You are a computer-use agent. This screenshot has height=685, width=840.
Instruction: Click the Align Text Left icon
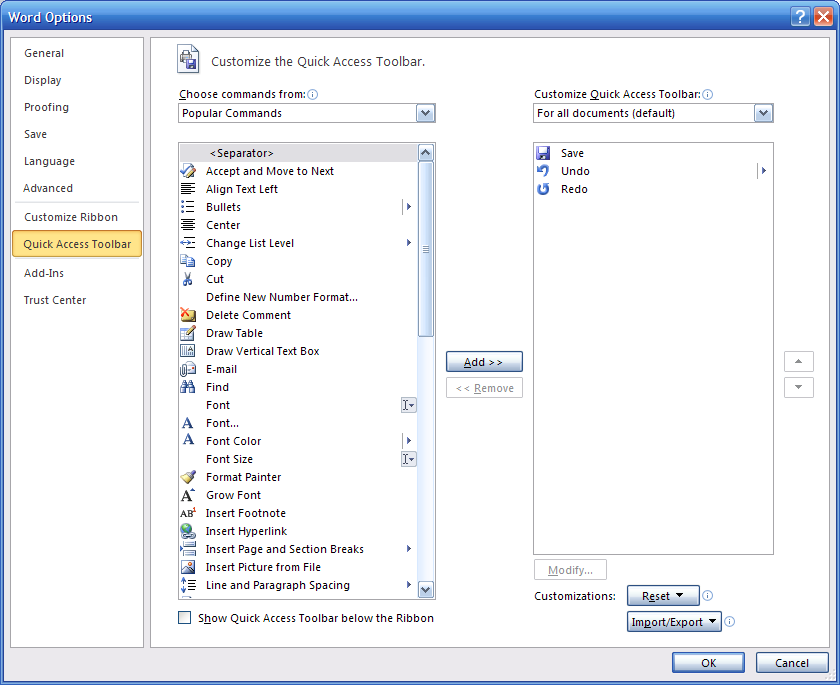188,189
